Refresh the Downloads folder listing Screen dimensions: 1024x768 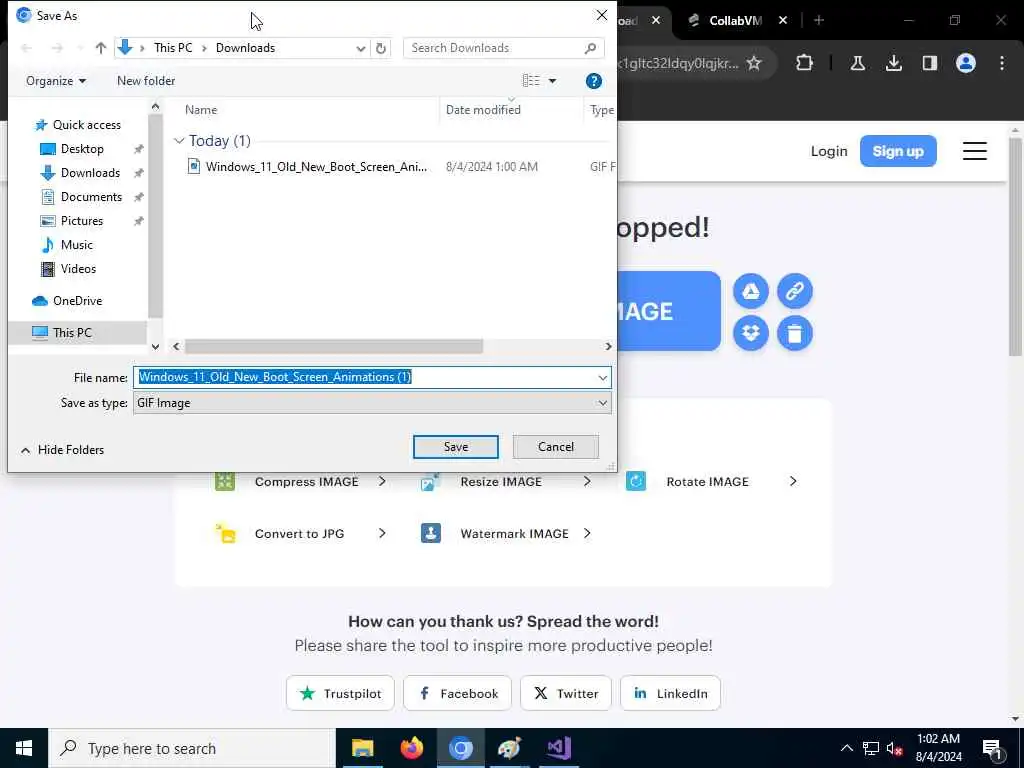pyautogui.click(x=381, y=48)
